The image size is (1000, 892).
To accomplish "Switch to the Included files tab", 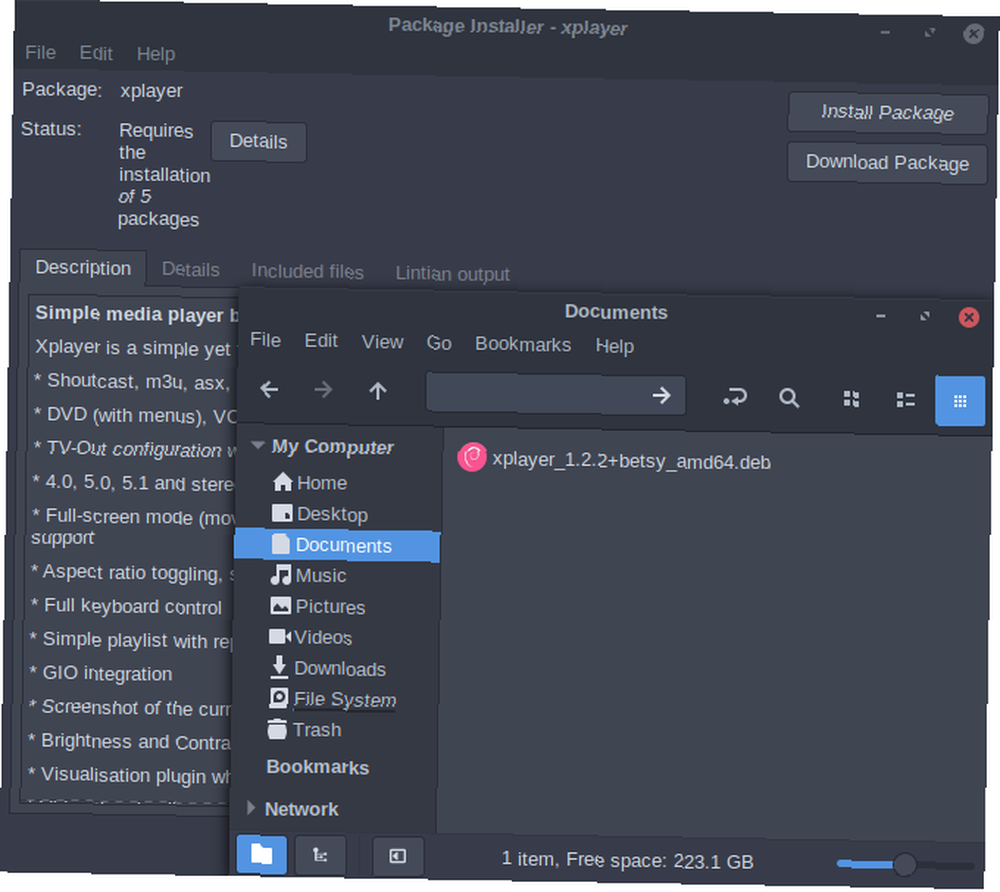I will point(307,272).
